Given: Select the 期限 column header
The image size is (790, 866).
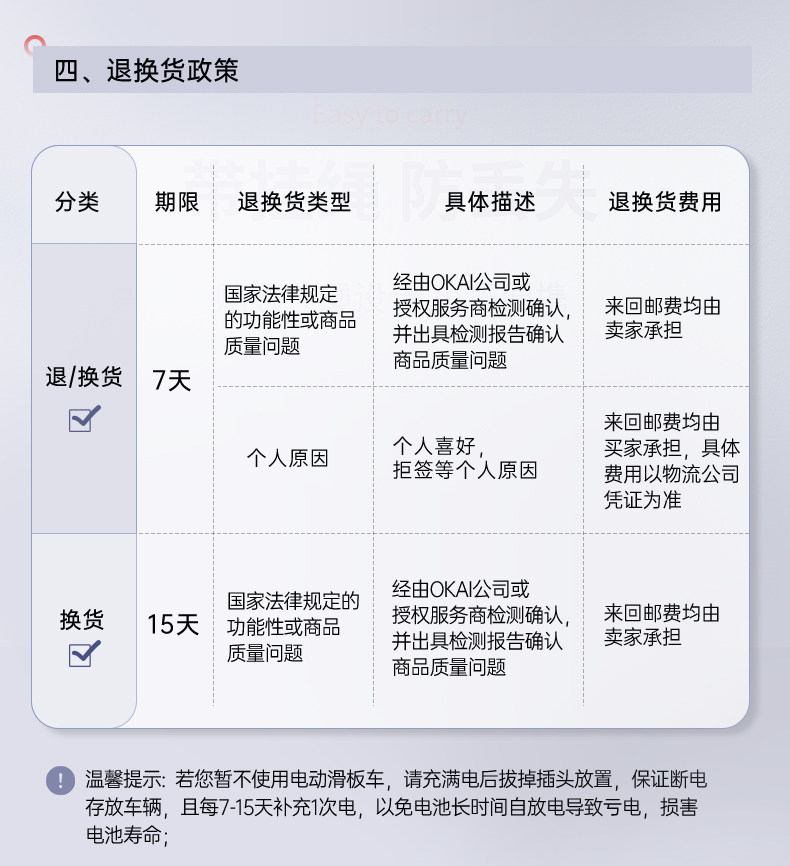Looking at the screenshot, I should [x=176, y=202].
